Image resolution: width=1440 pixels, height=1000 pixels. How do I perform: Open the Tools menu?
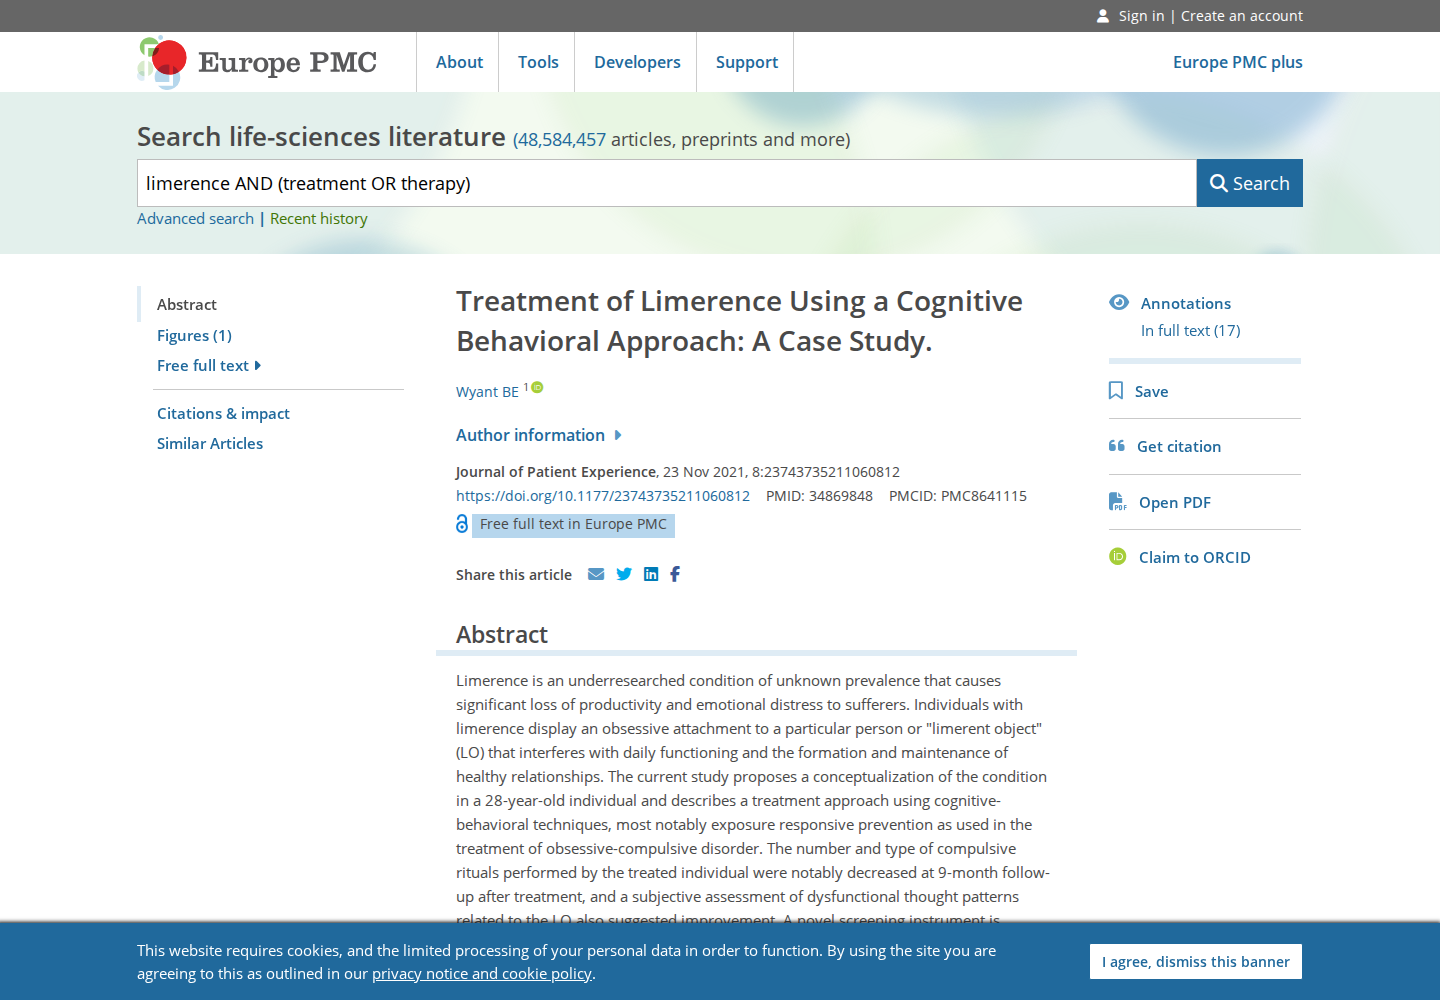tap(538, 62)
